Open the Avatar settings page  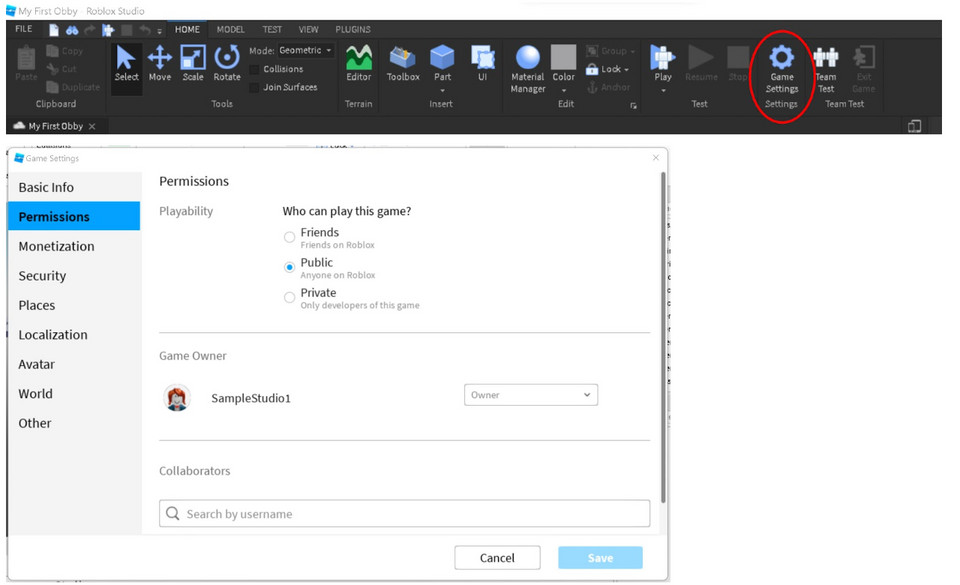click(x=74, y=364)
